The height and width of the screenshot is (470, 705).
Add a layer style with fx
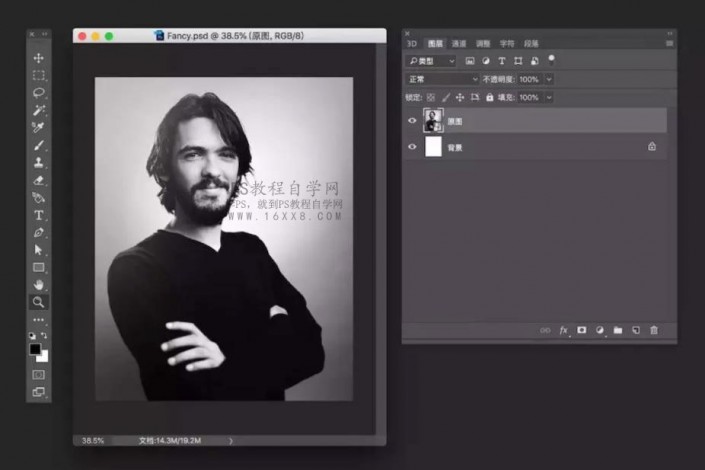pyautogui.click(x=563, y=331)
